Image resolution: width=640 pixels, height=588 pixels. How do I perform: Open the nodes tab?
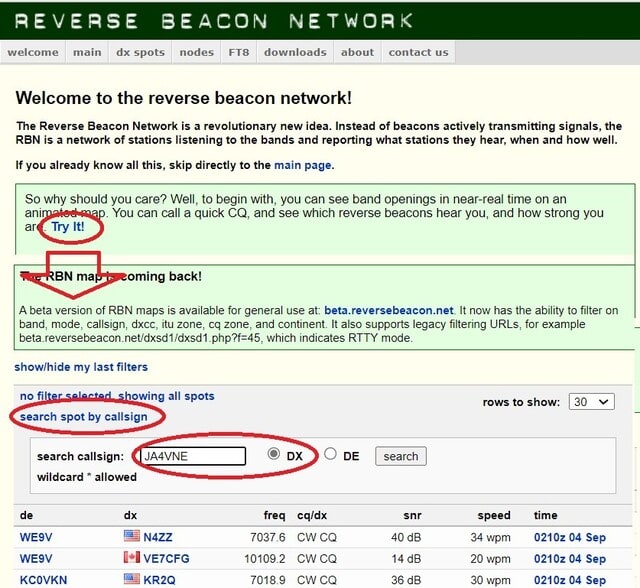(x=196, y=52)
